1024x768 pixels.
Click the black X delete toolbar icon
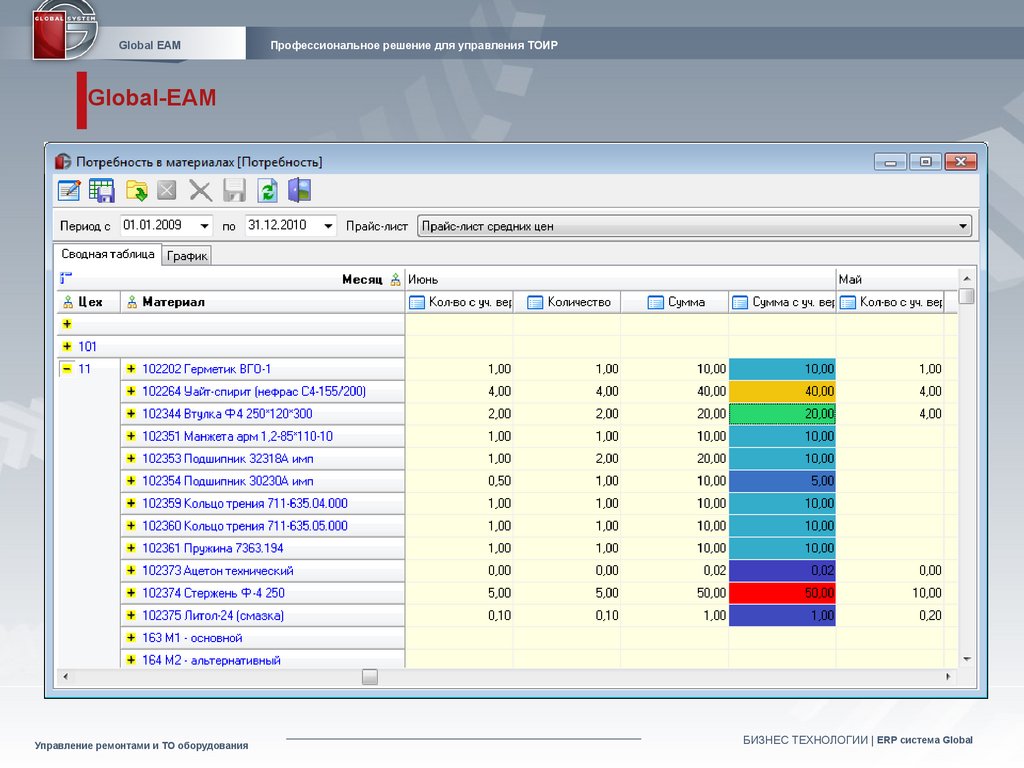pyautogui.click(x=201, y=190)
